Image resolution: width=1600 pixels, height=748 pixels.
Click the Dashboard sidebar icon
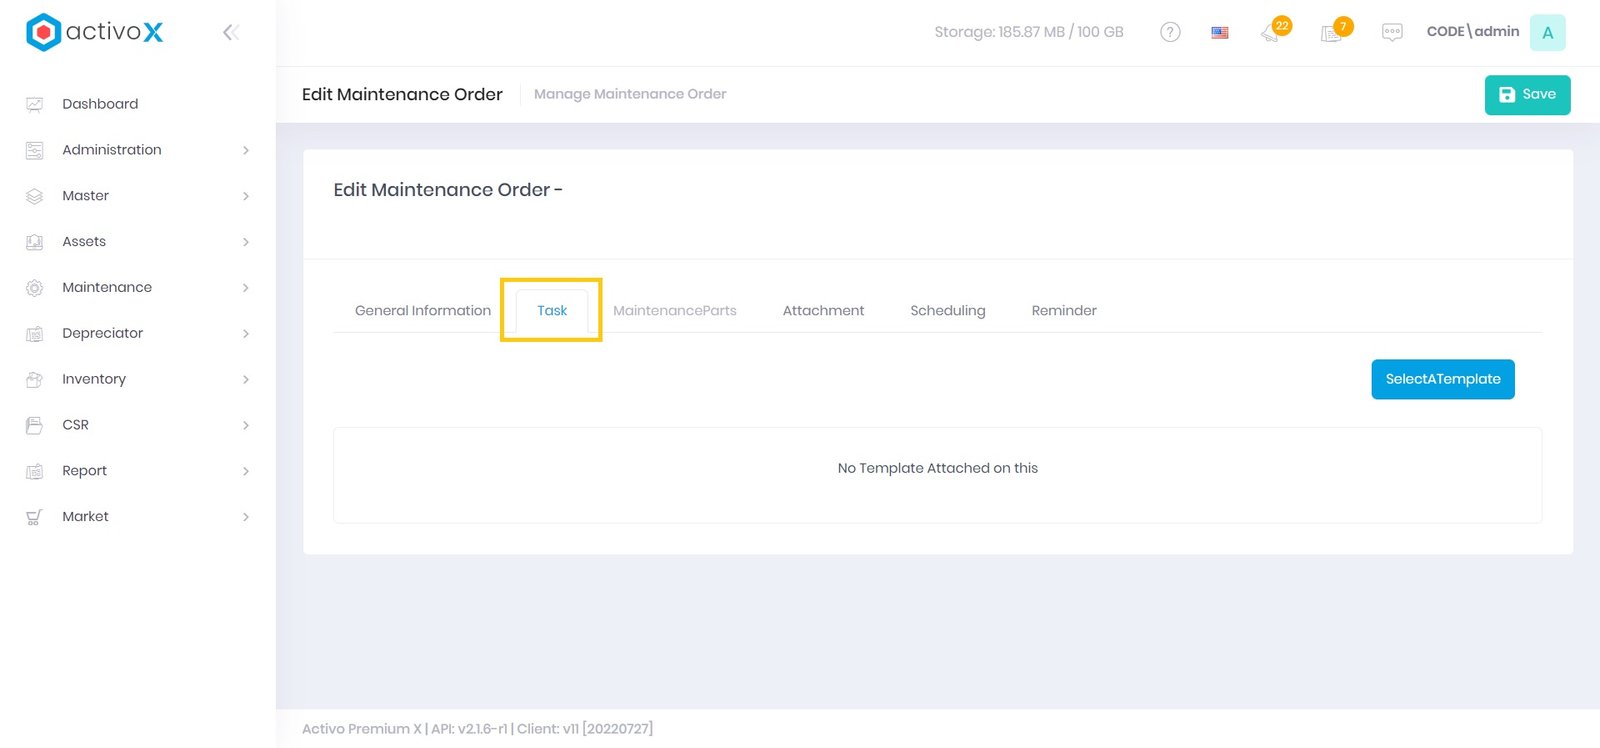35,104
